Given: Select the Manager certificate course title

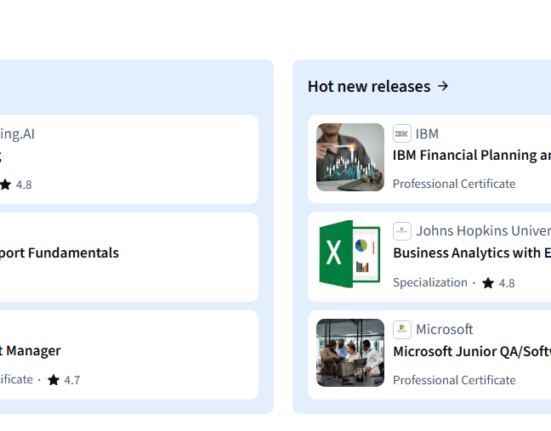Looking at the screenshot, I should tap(30, 351).
